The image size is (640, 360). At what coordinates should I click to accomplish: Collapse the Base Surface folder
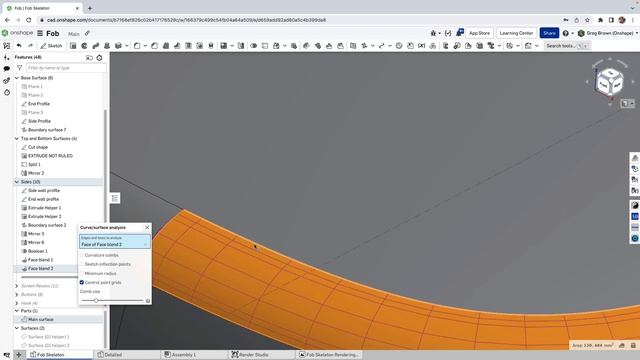point(17,78)
